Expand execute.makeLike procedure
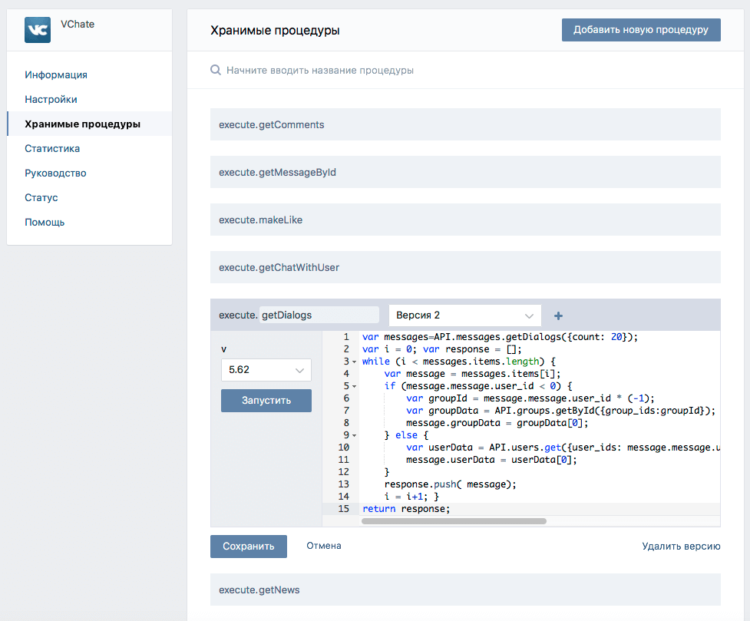750x621 pixels. click(465, 220)
